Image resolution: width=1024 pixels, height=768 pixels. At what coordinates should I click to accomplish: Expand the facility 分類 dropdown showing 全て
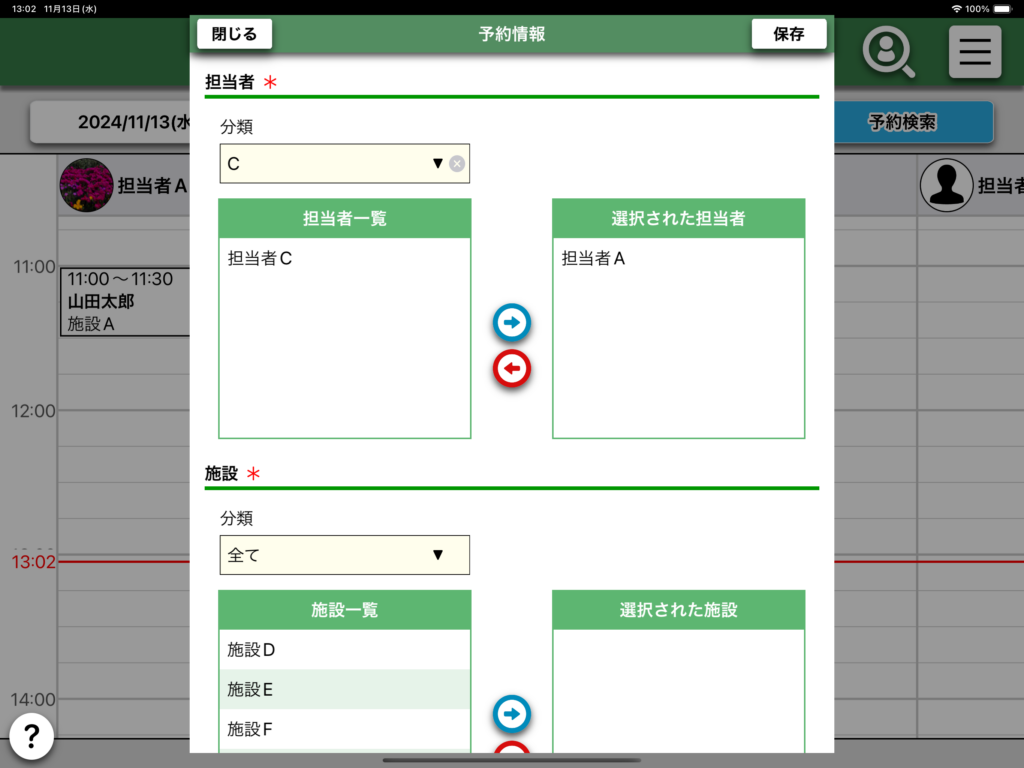click(x=344, y=555)
